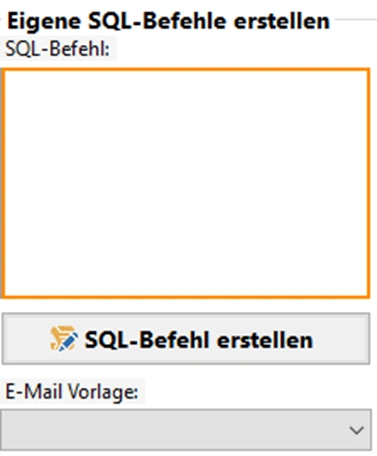Click the word 'Eigene' in the section title
The width and height of the screenshot is (377, 456).
coord(44,22)
